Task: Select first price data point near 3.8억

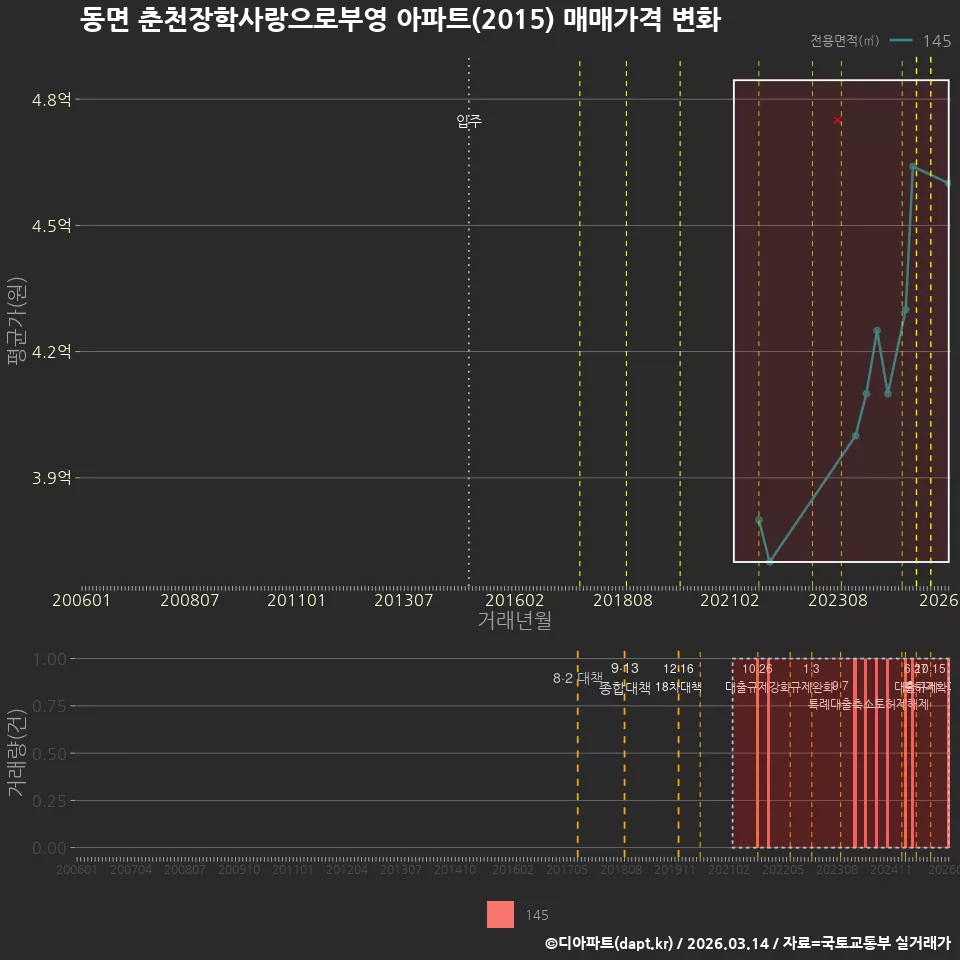Action: coord(759,520)
